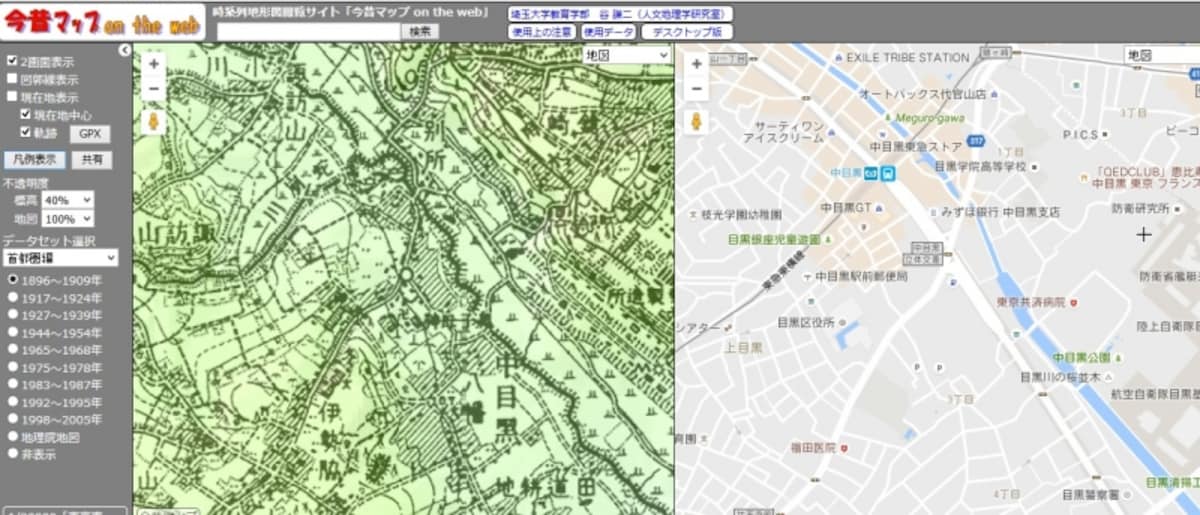Click the 検索 search button
This screenshot has width=1200, height=515.
pos(420,31)
